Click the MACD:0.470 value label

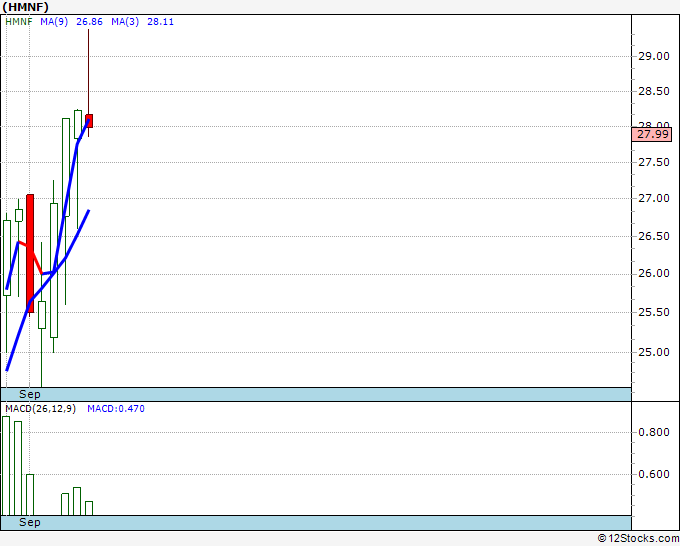point(116,409)
